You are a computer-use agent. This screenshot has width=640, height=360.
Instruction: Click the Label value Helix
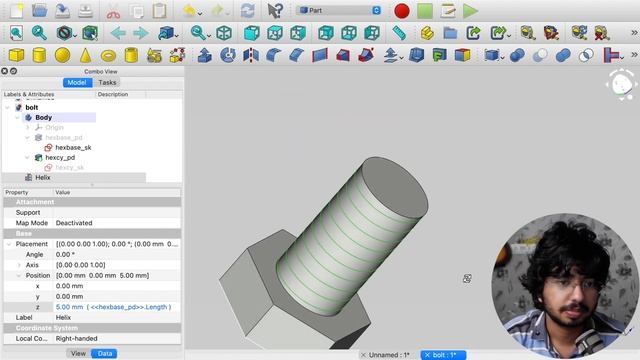tap(117, 317)
